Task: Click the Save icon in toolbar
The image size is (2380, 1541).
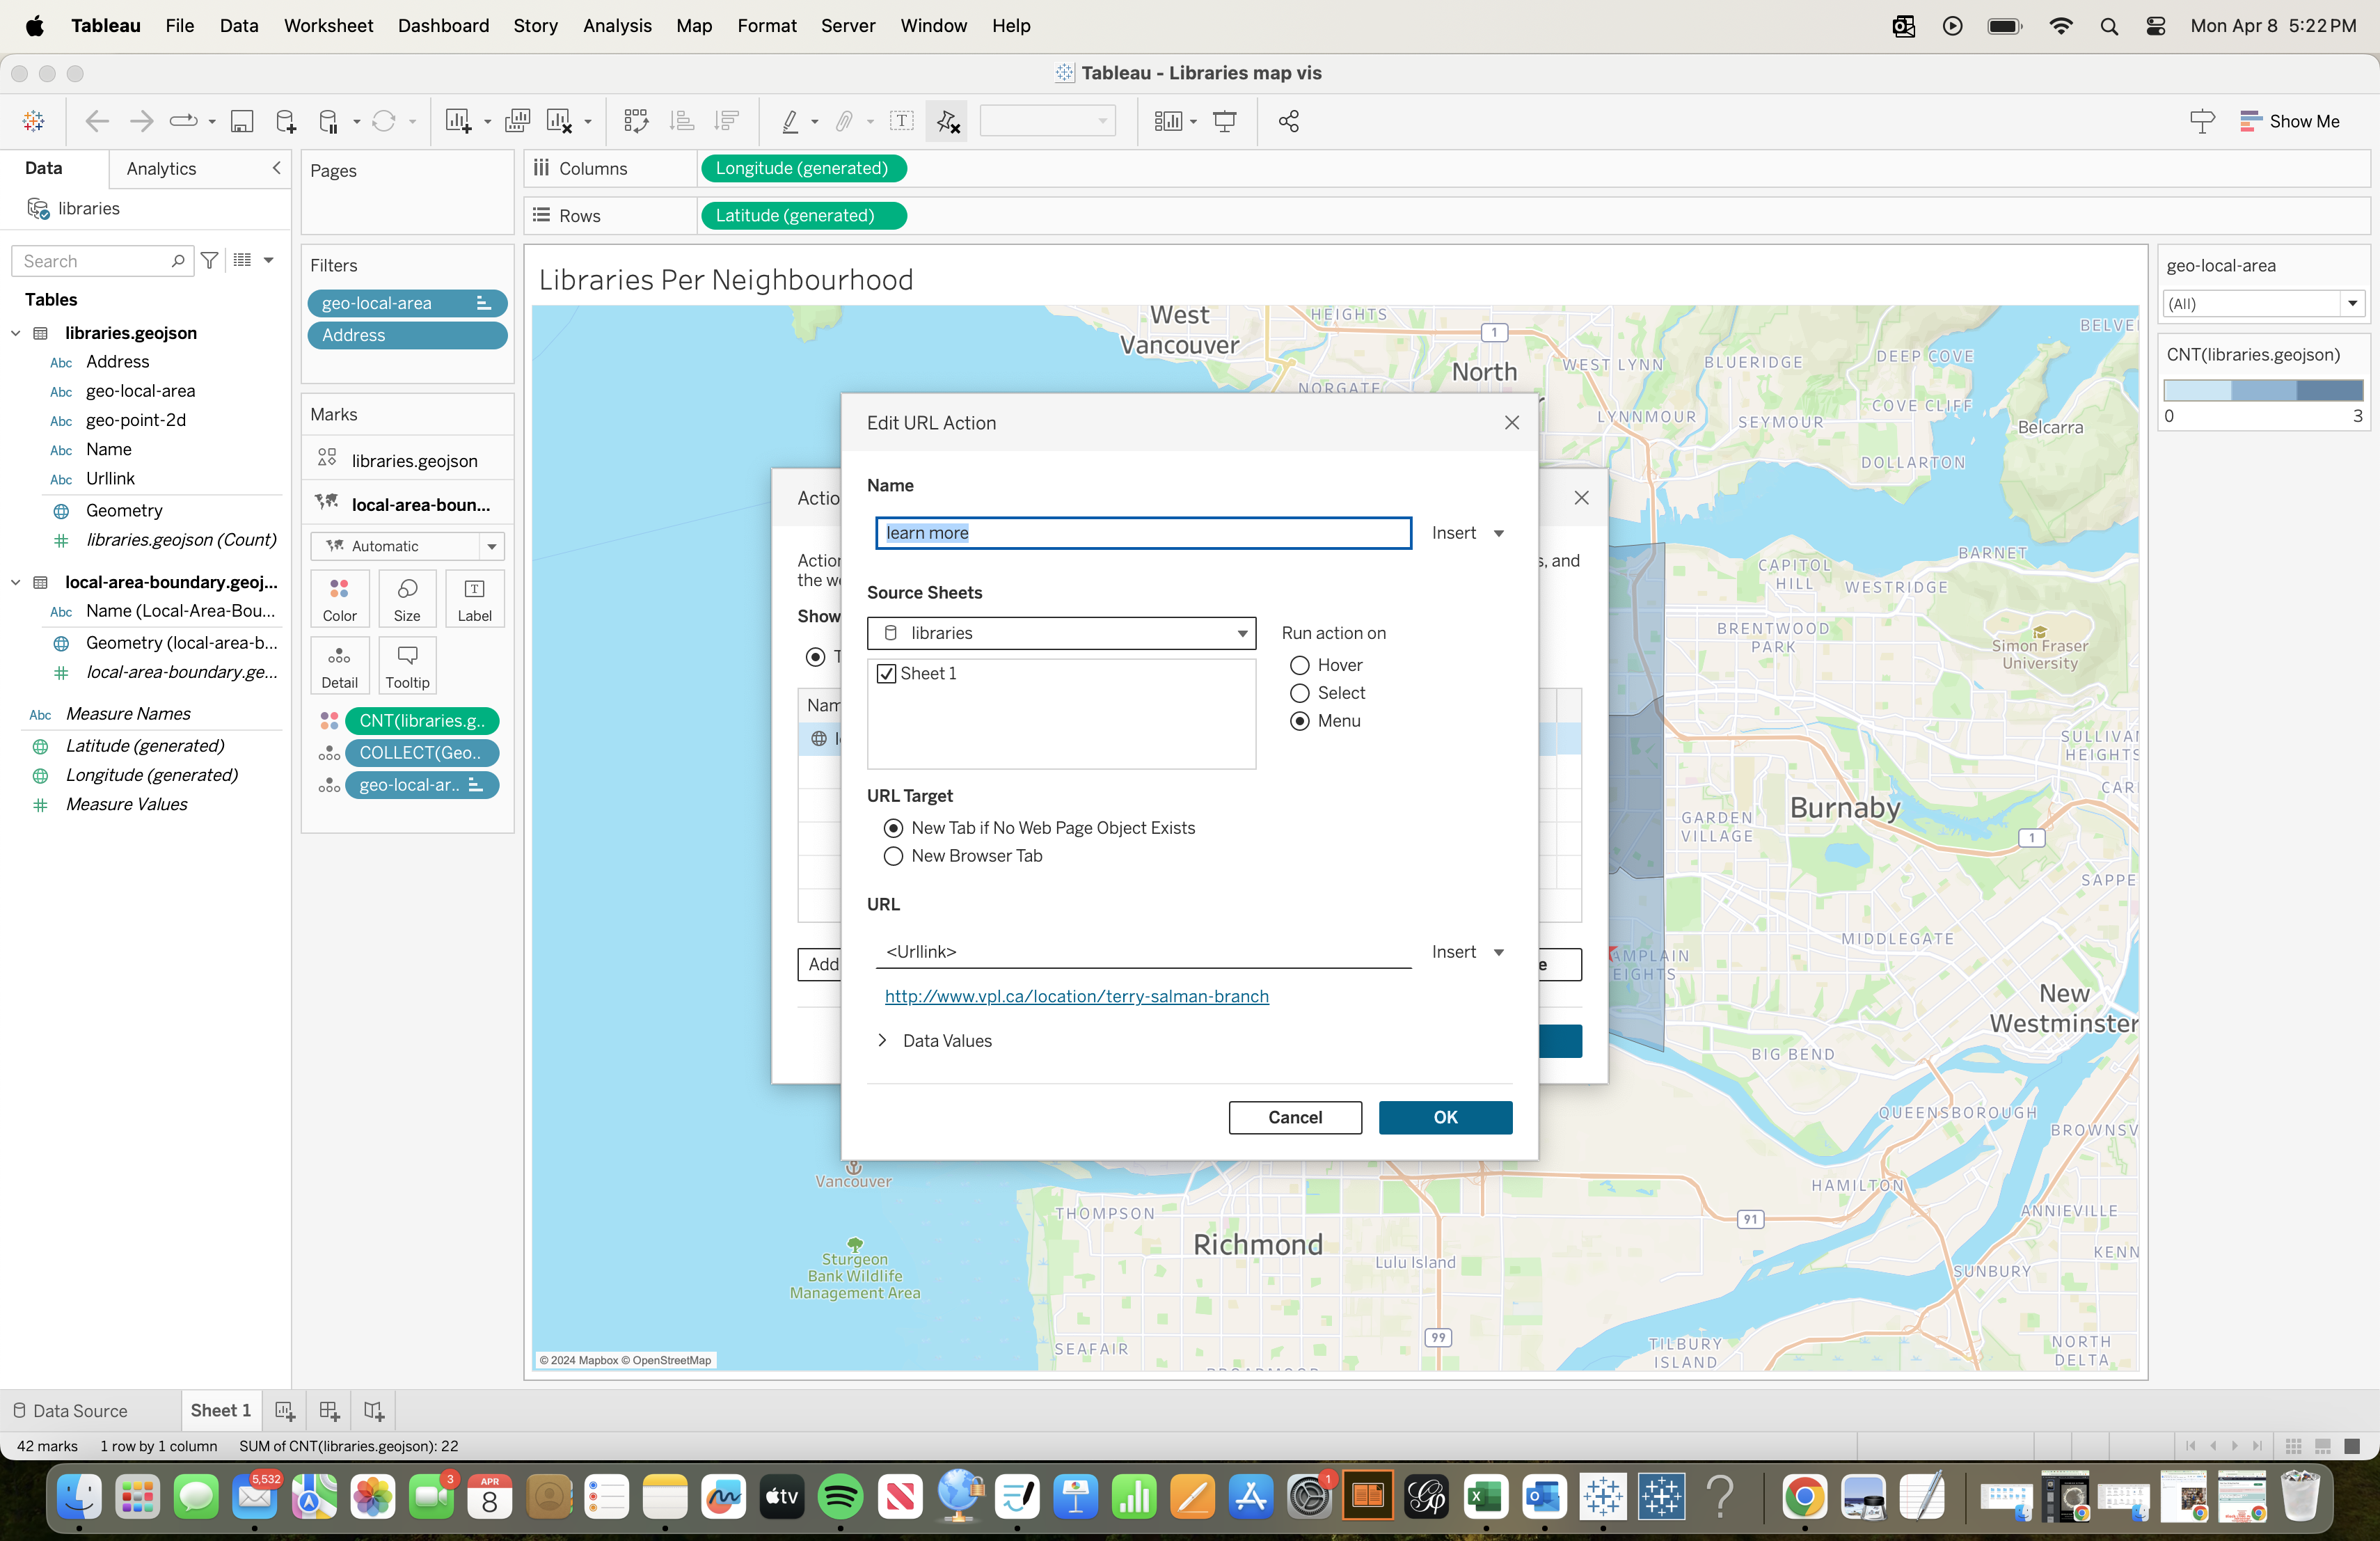Action: coord(241,122)
